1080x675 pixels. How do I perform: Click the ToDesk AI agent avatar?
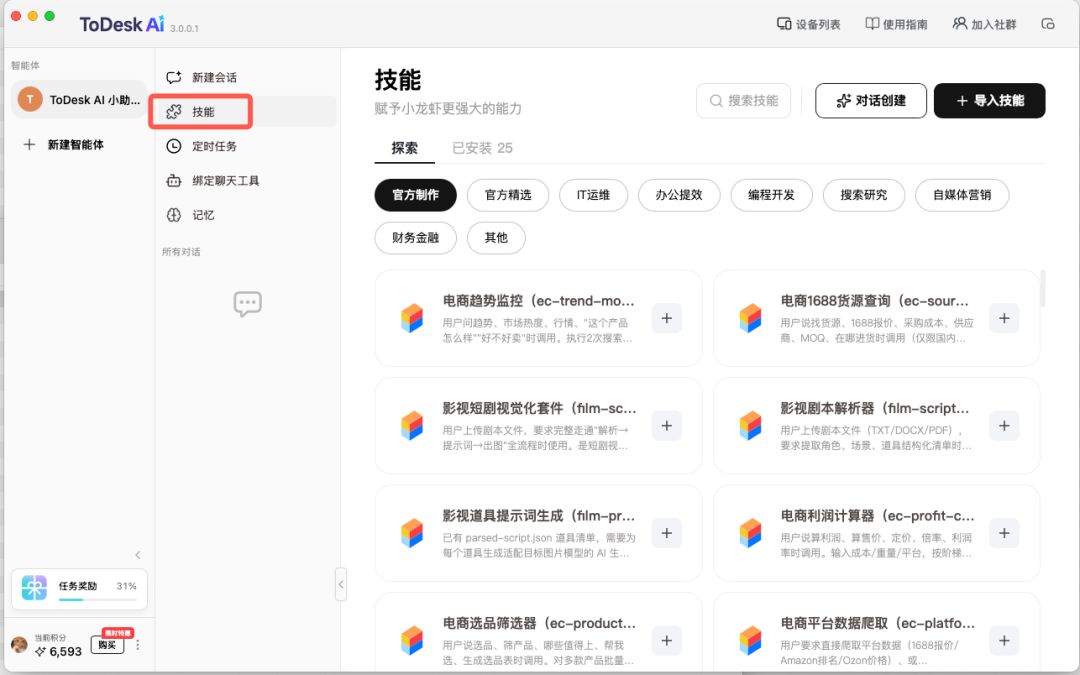pos(30,100)
